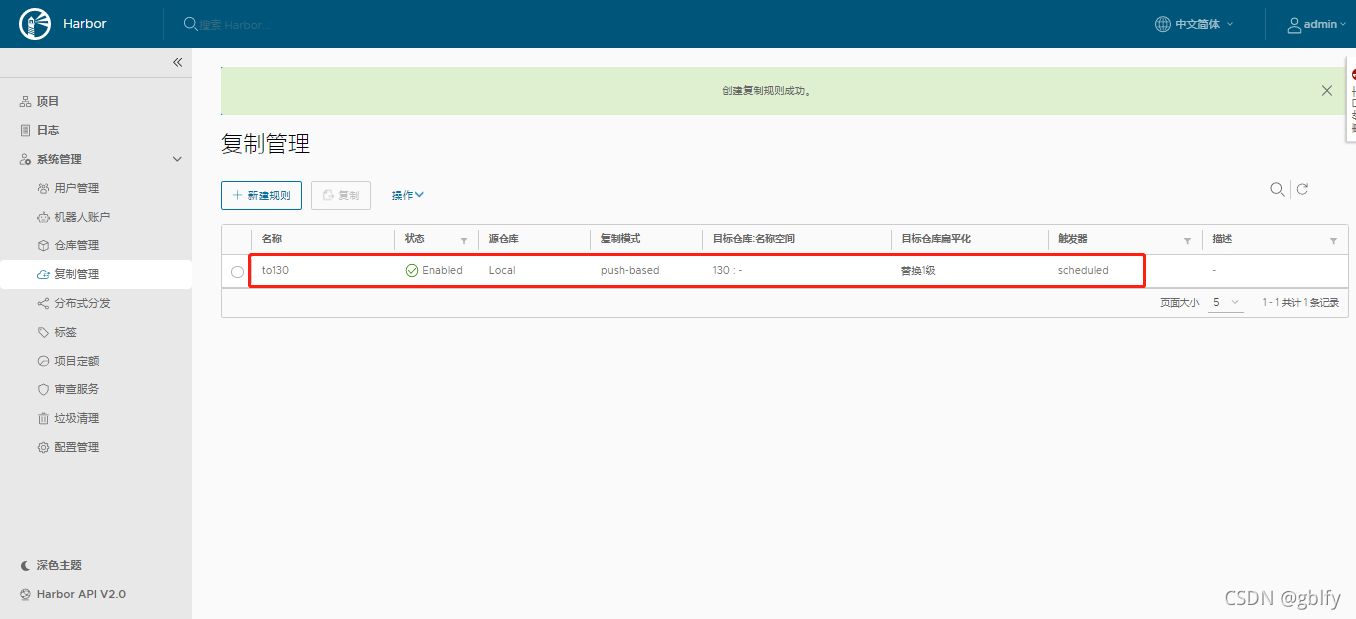Open the 描述 column filter icon
The width and height of the screenshot is (1356, 619).
click(x=1333, y=241)
